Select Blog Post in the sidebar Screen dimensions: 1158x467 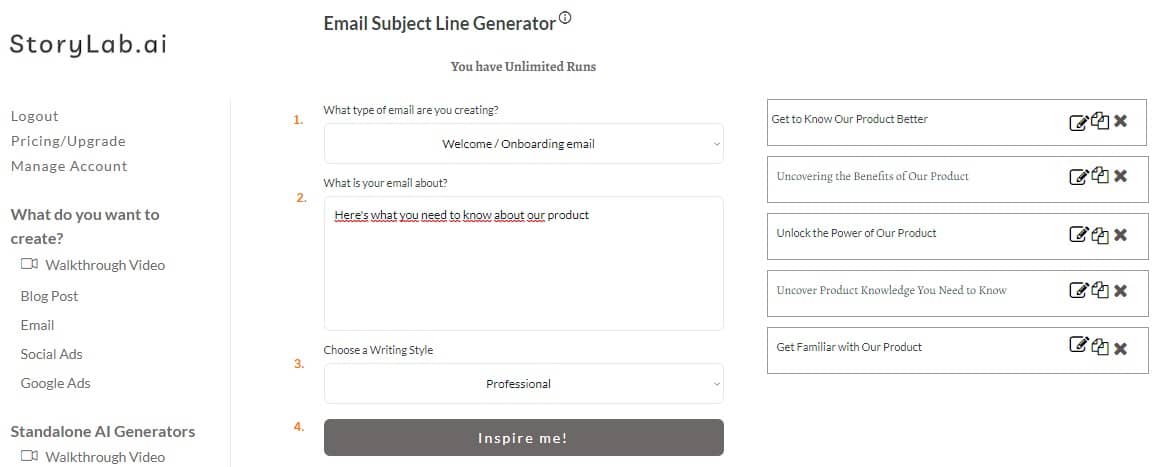[49, 296]
